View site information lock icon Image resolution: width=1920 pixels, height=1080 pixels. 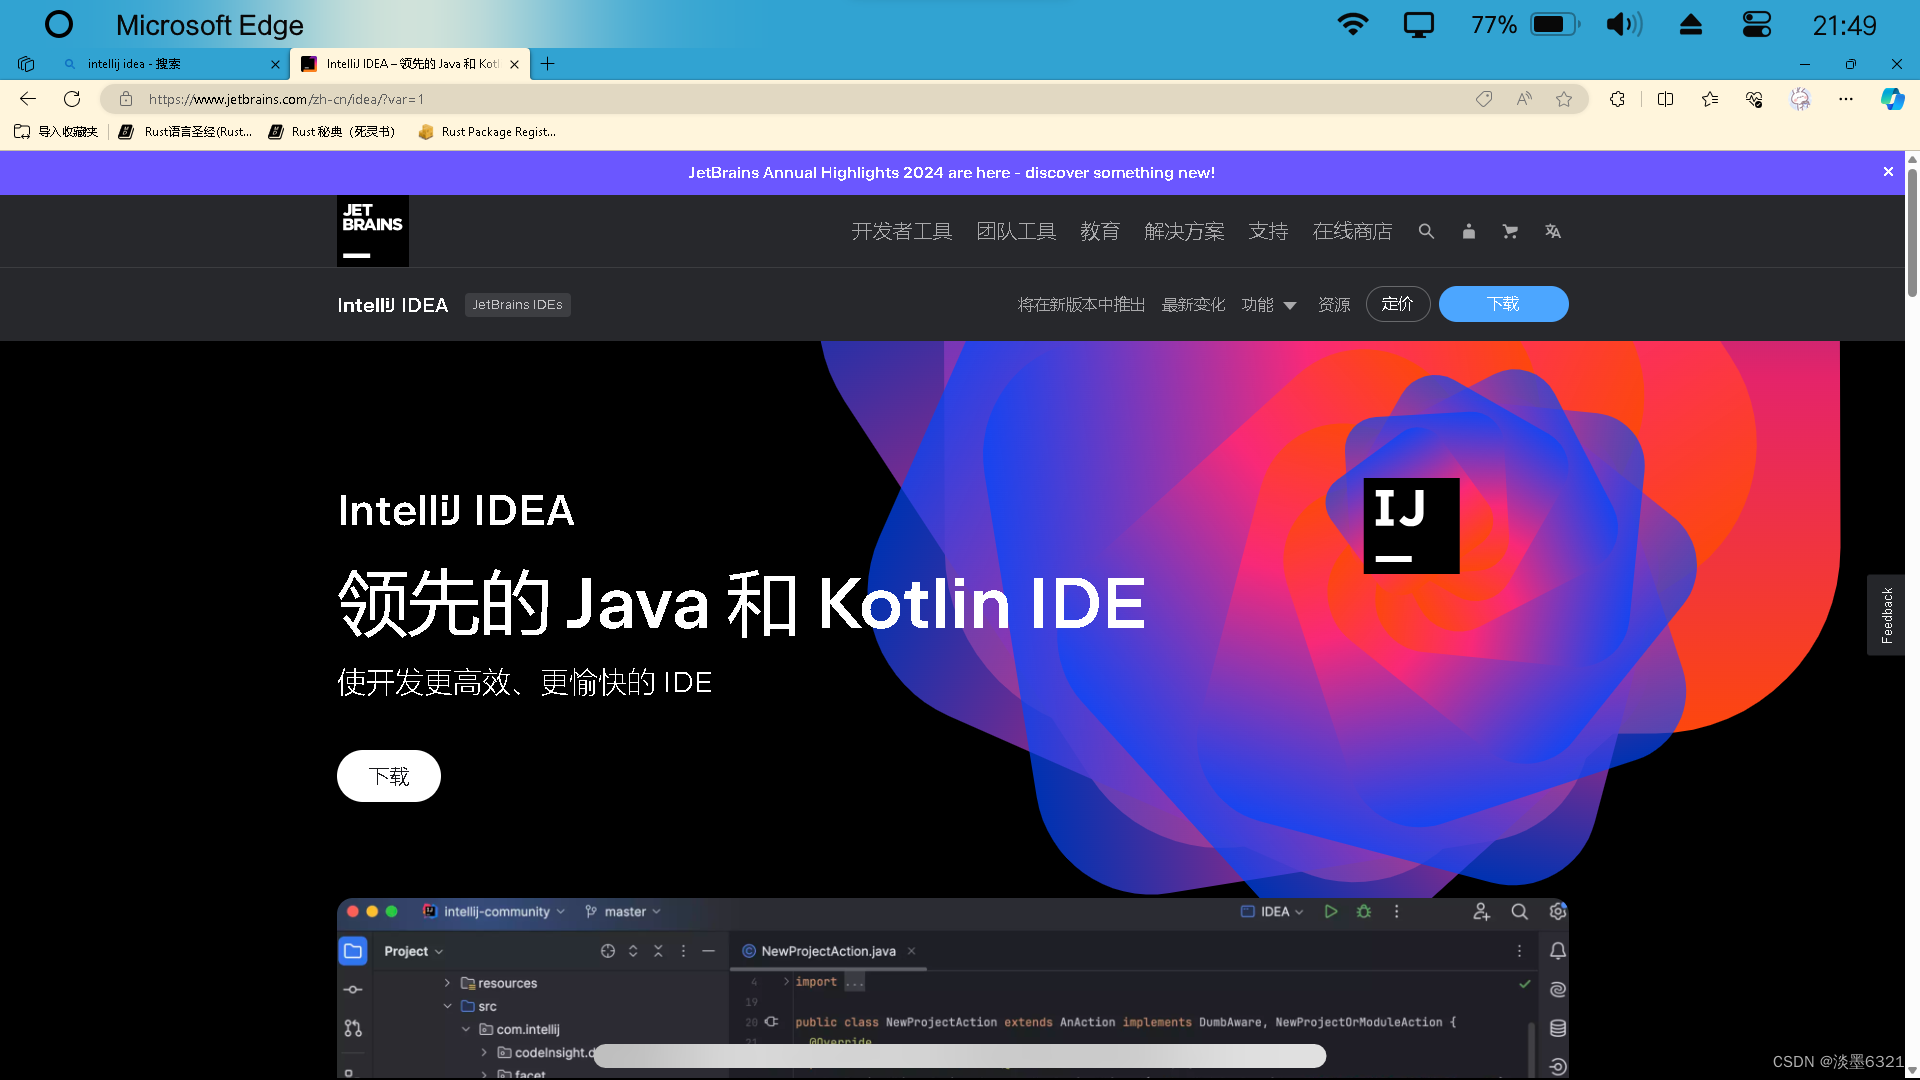[x=126, y=99]
